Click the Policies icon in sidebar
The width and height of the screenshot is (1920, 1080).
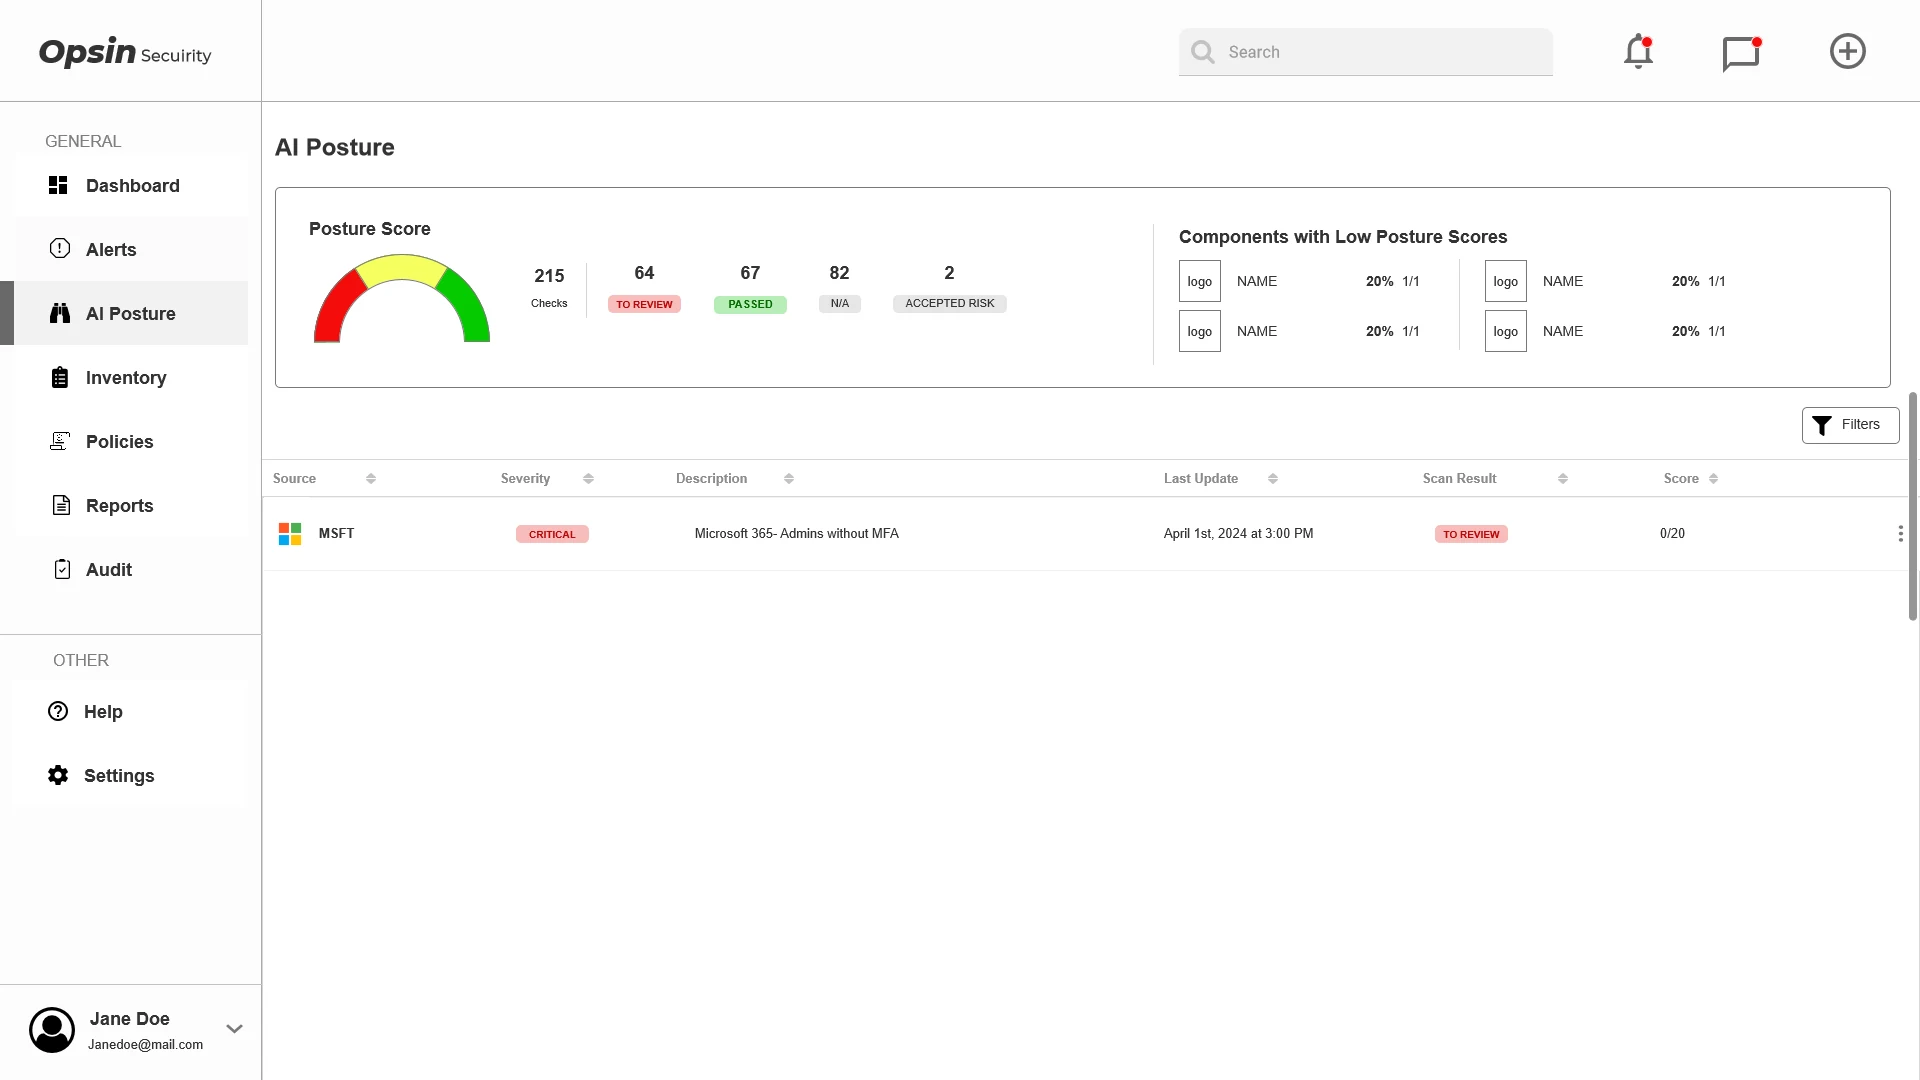60,441
